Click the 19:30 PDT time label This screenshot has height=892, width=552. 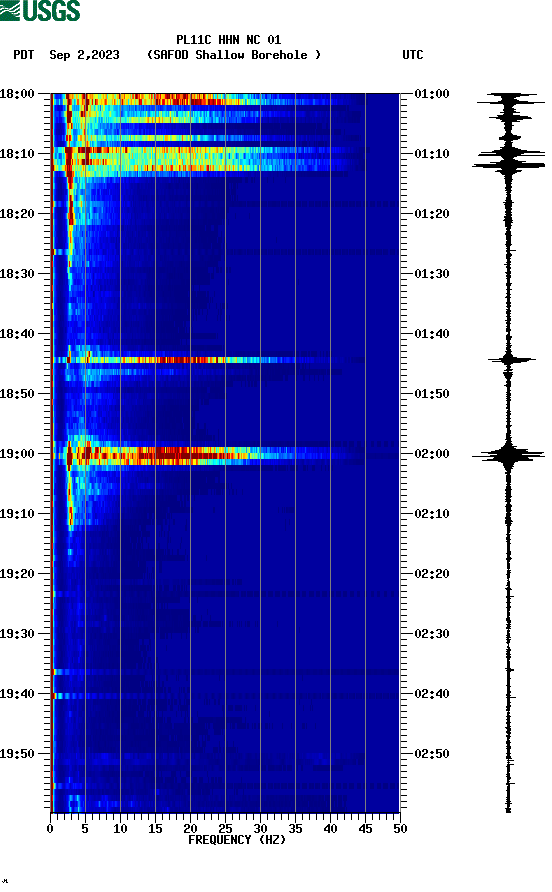tap(17, 634)
